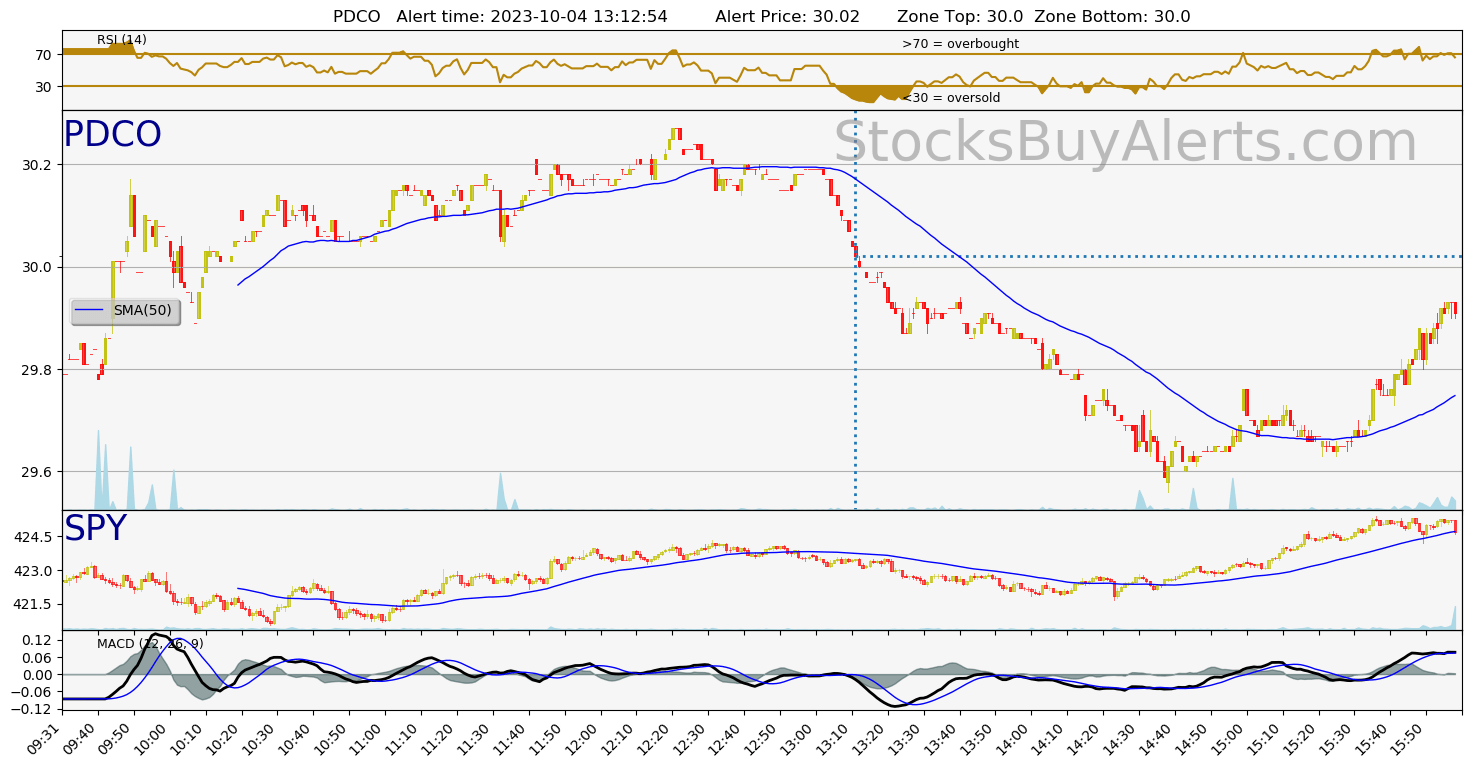Click 'Zone Top: 30.0' in the title
This screenshot has width=1476, height=768.
coord(960,17)
